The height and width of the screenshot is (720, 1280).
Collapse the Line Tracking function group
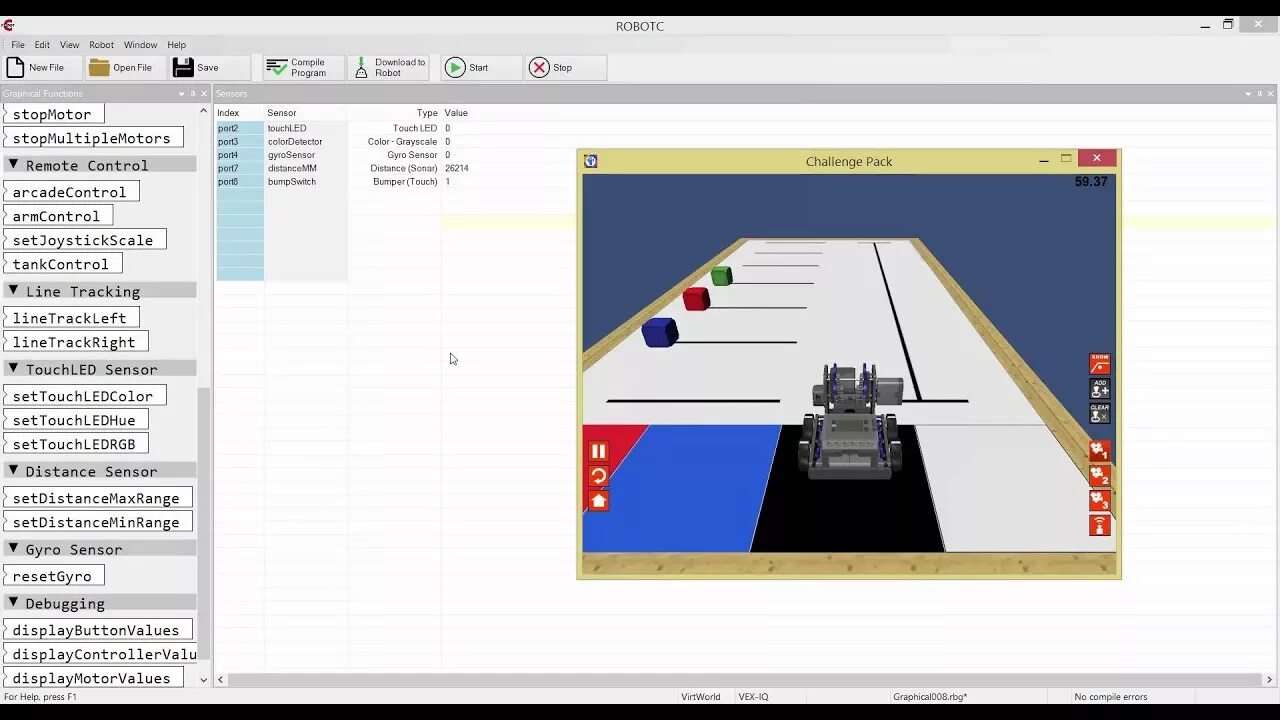tap(14, 291)
